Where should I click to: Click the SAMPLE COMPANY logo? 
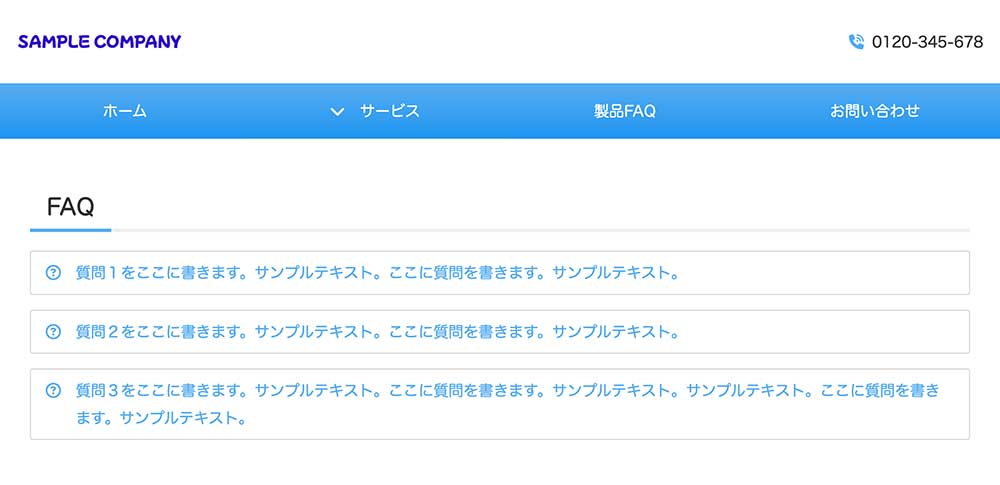[99, 42]
